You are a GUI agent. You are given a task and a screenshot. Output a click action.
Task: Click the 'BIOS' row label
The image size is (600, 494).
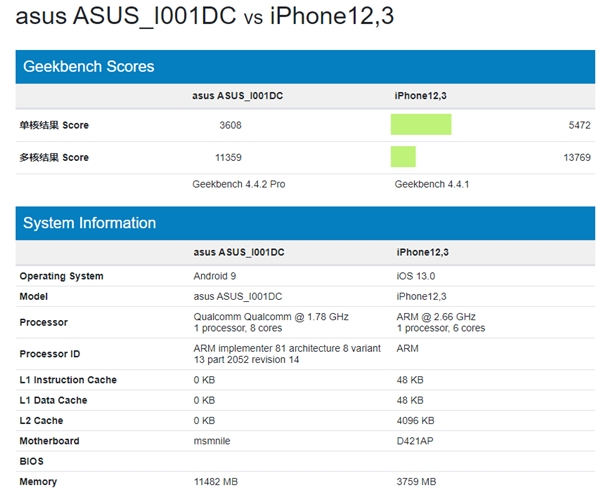[x=31, y=461]
